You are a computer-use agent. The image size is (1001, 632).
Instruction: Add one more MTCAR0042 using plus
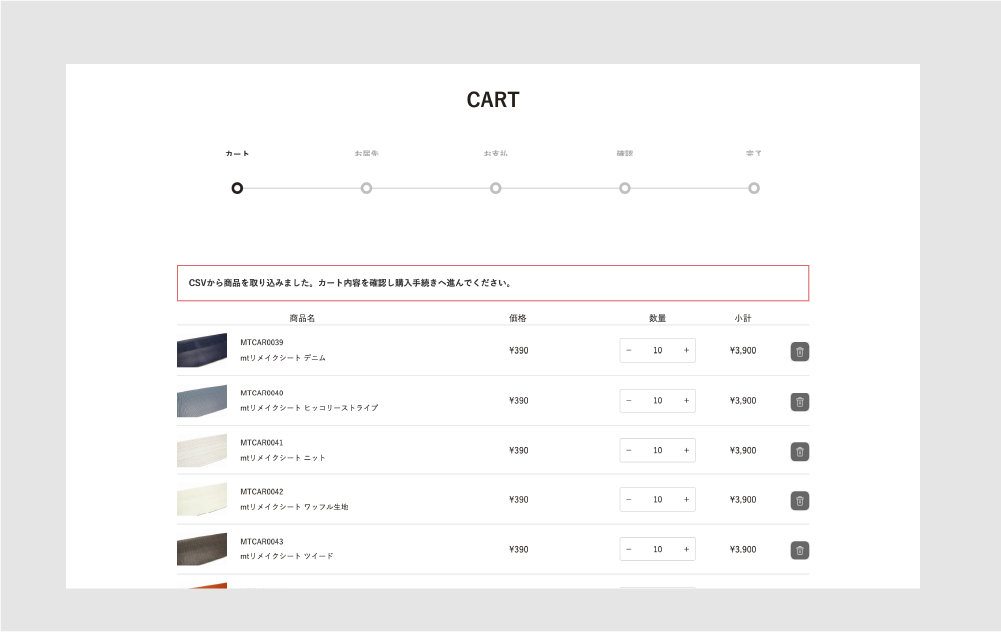coord(686,500)
